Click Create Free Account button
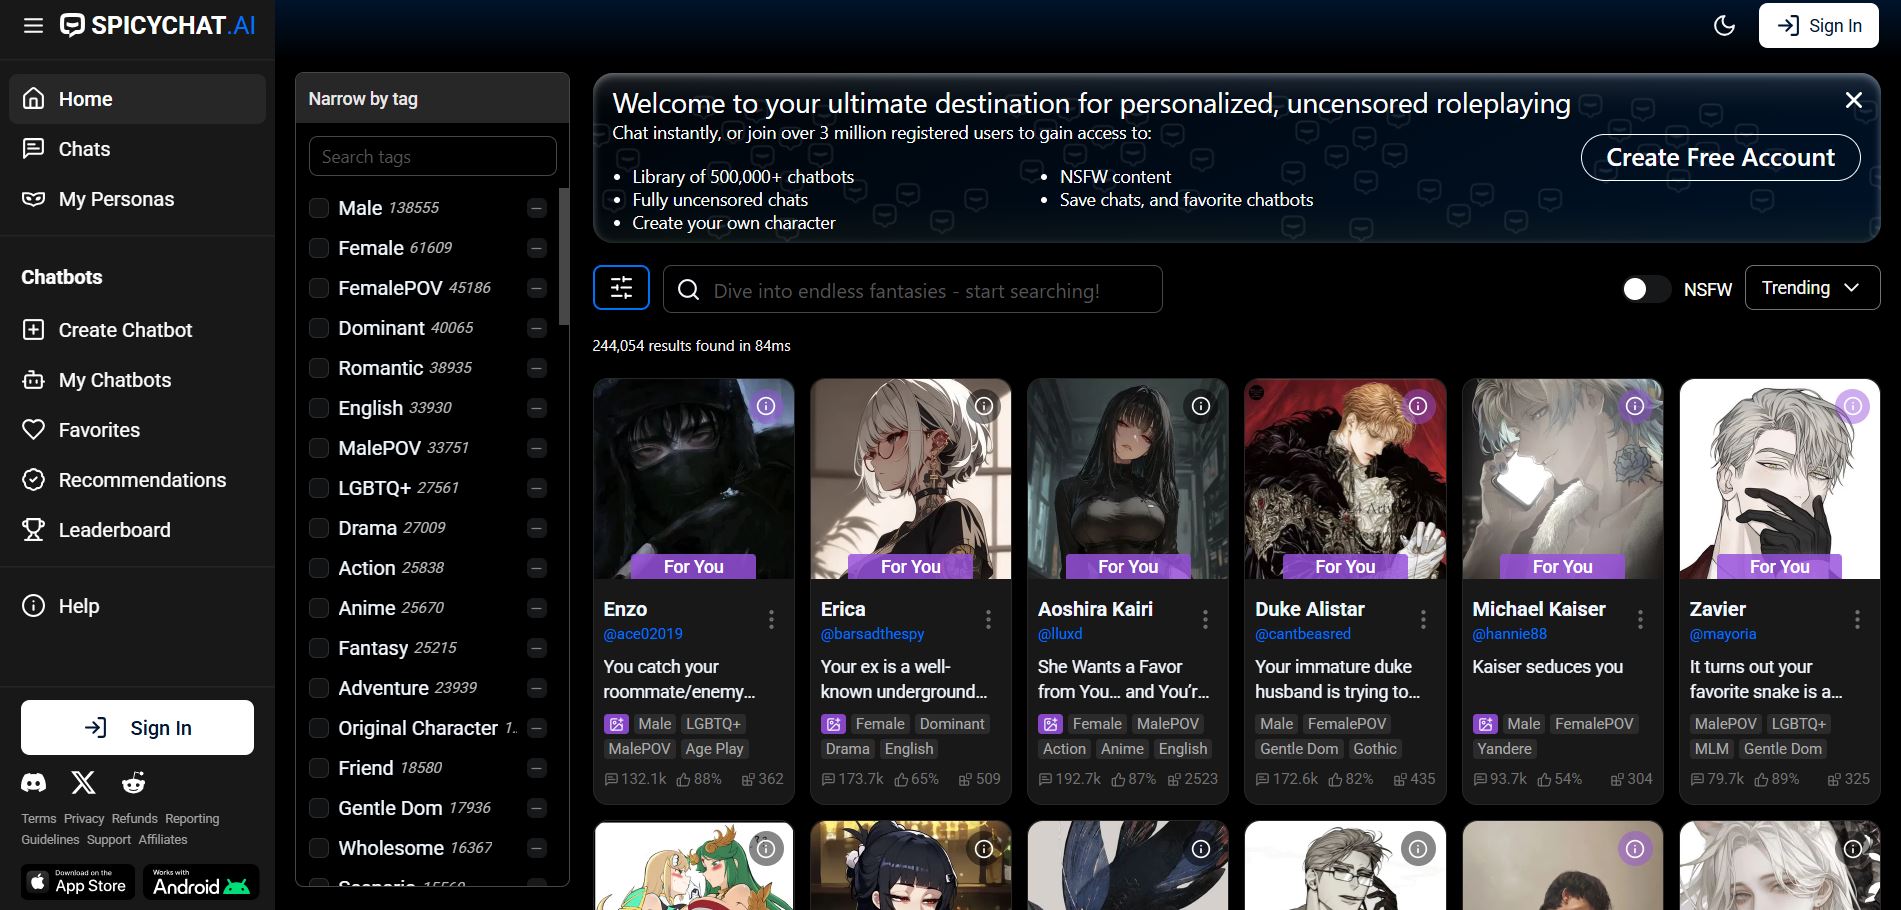This screenshot has width=1901, height=910. 1720,158
